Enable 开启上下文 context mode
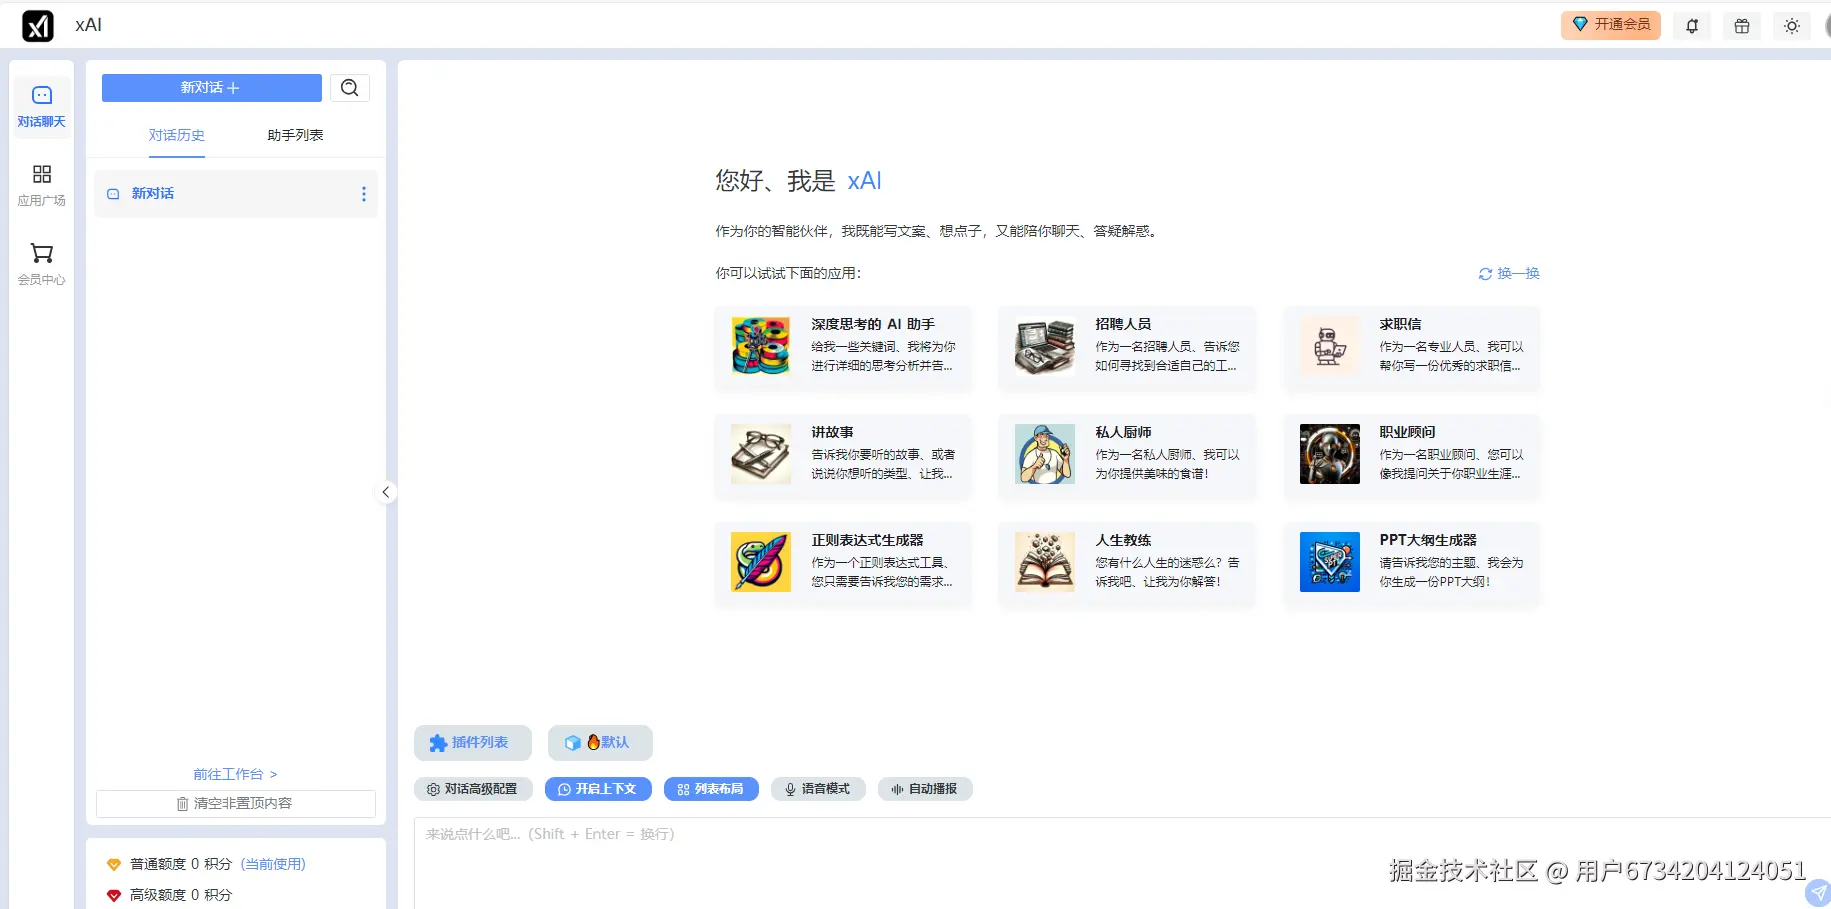 (598, 789)
